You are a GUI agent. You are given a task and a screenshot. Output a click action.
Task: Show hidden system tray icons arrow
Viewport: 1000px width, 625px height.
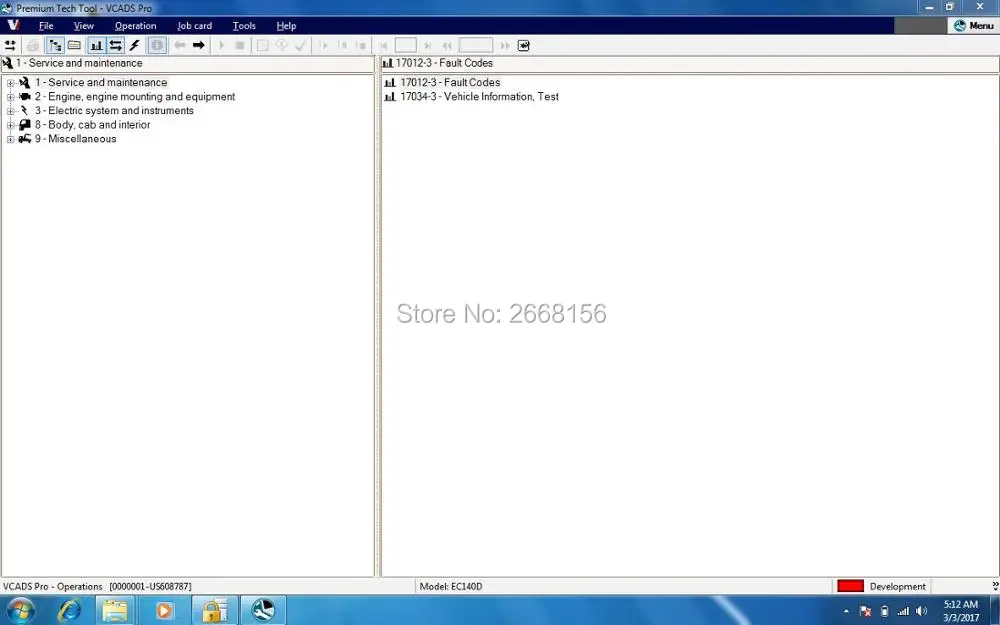click(x=846, y=612)
